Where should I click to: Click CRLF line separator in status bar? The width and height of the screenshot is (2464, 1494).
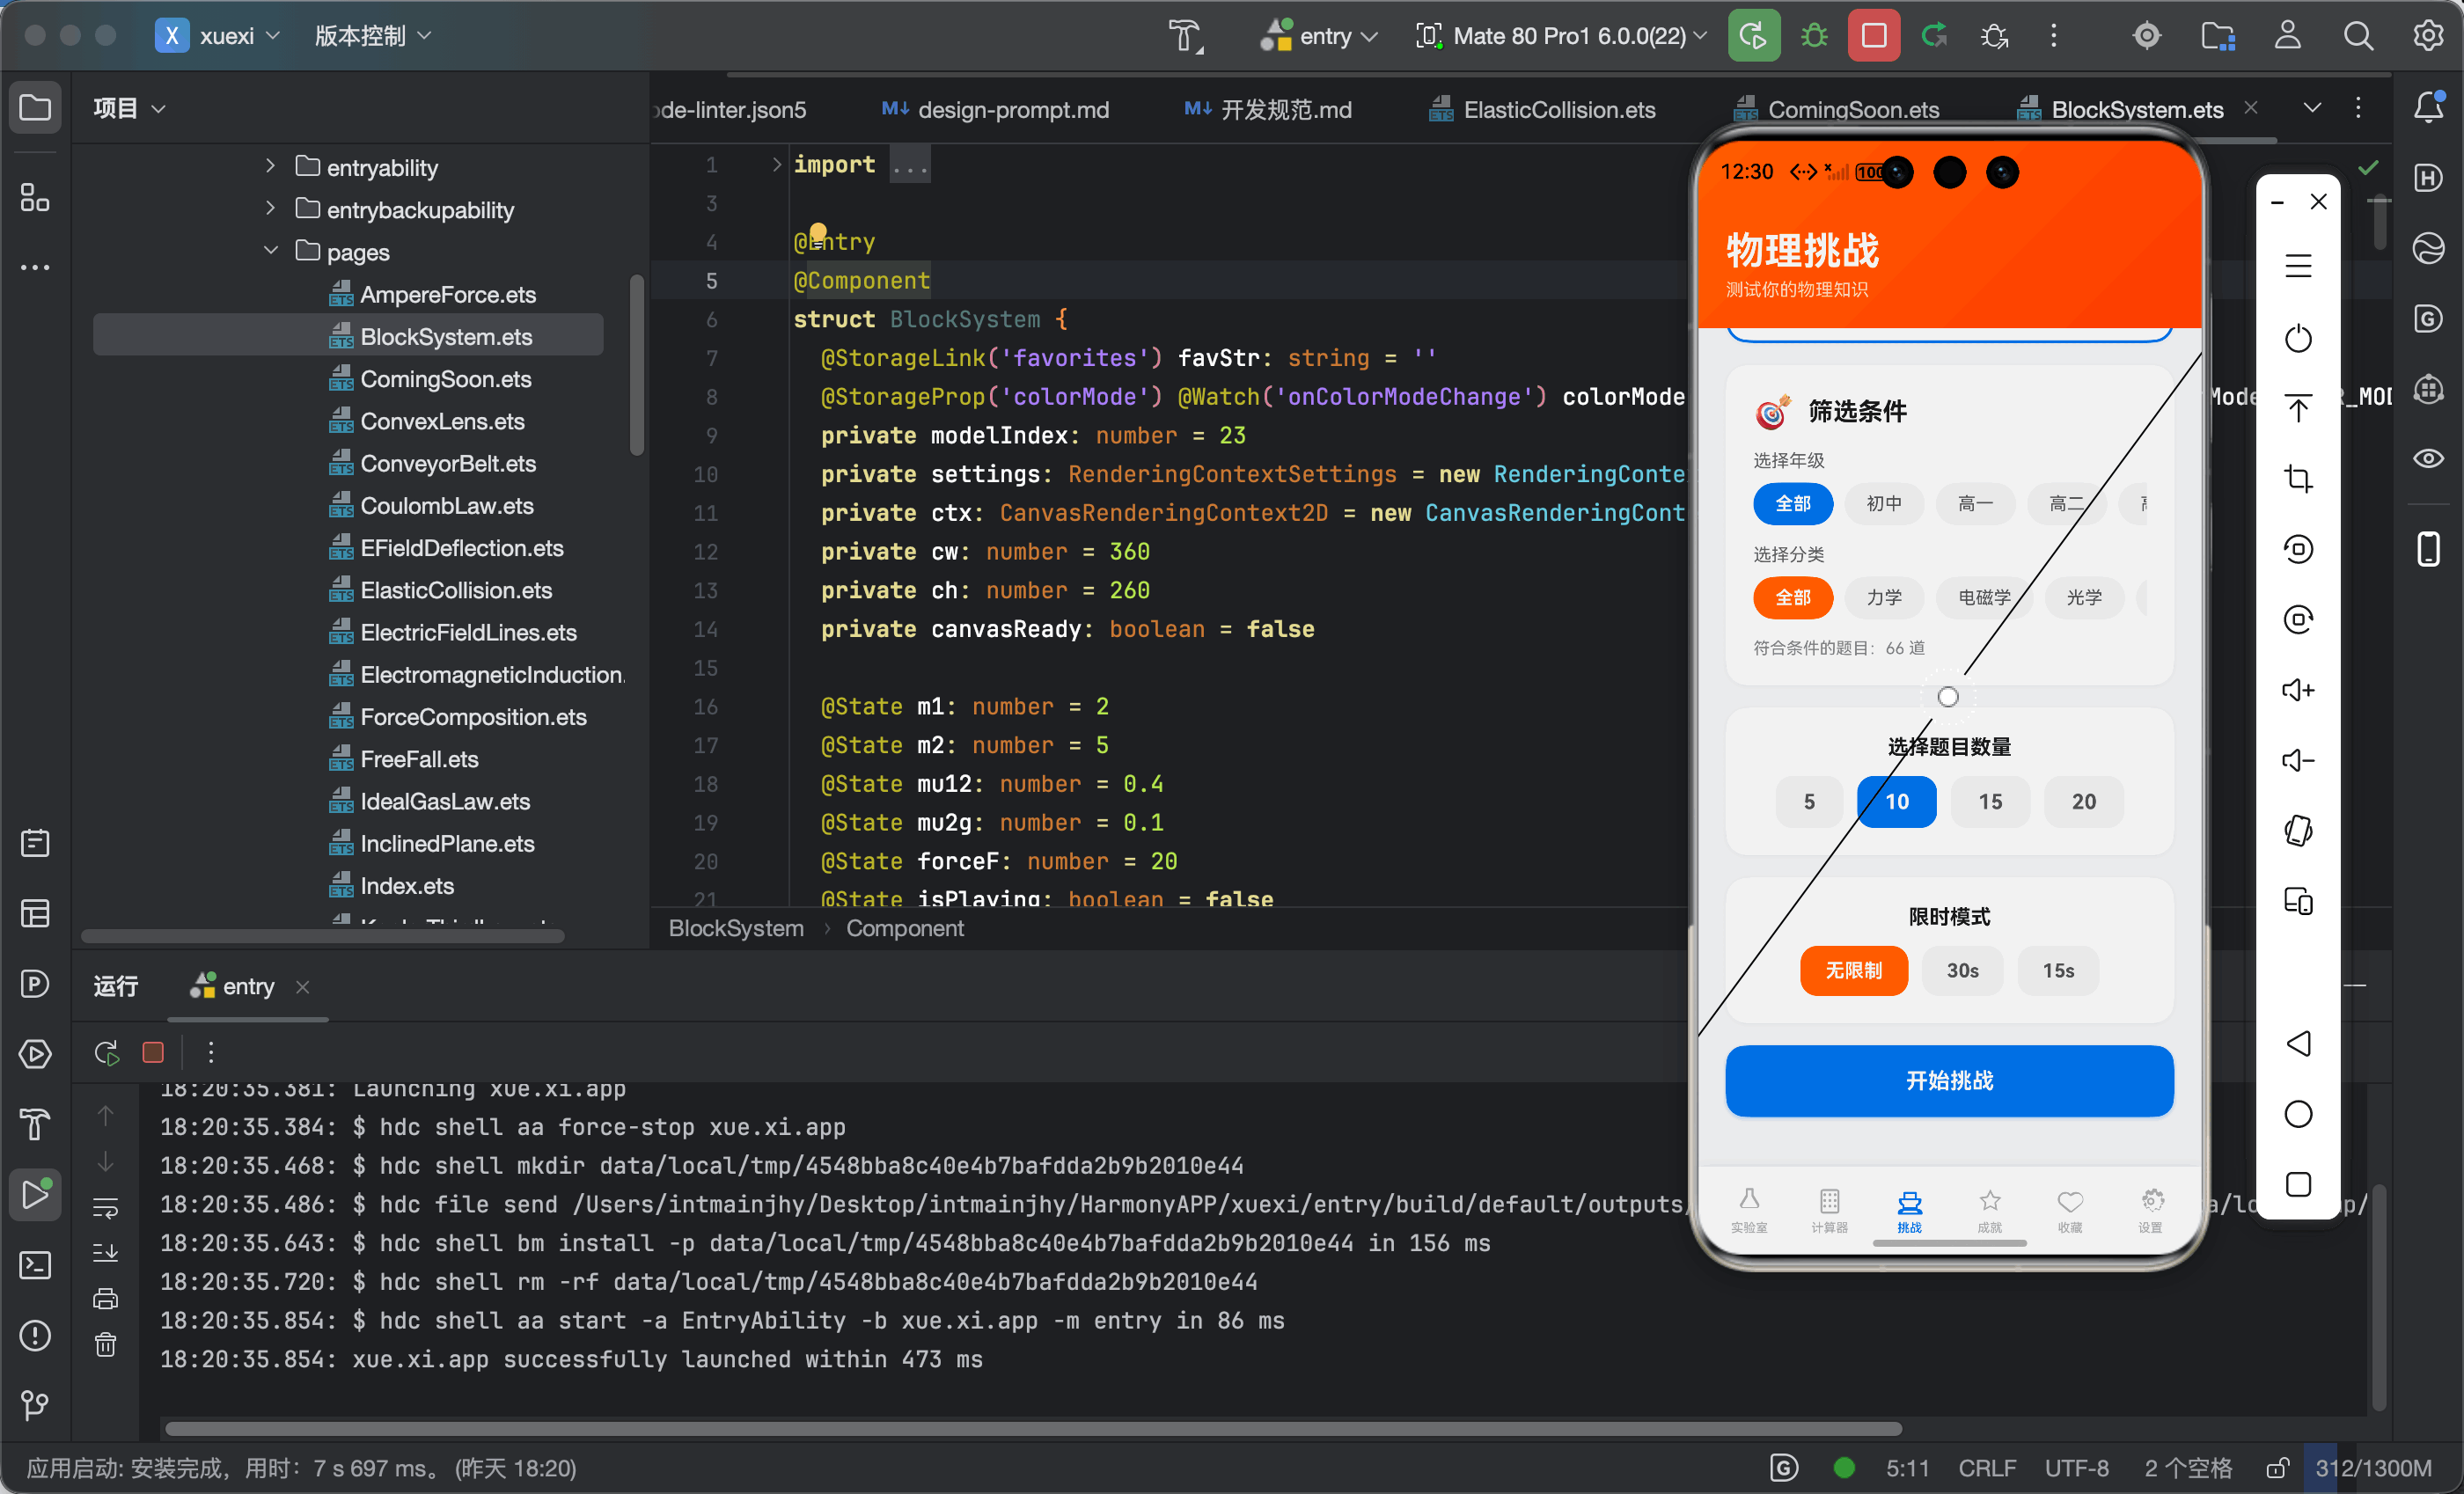1986,1467
